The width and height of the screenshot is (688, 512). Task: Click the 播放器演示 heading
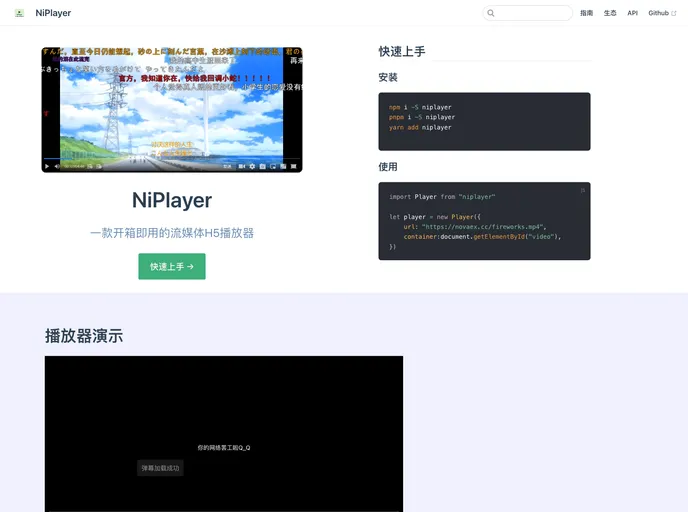pyautogui.click(x=84, y=336)
